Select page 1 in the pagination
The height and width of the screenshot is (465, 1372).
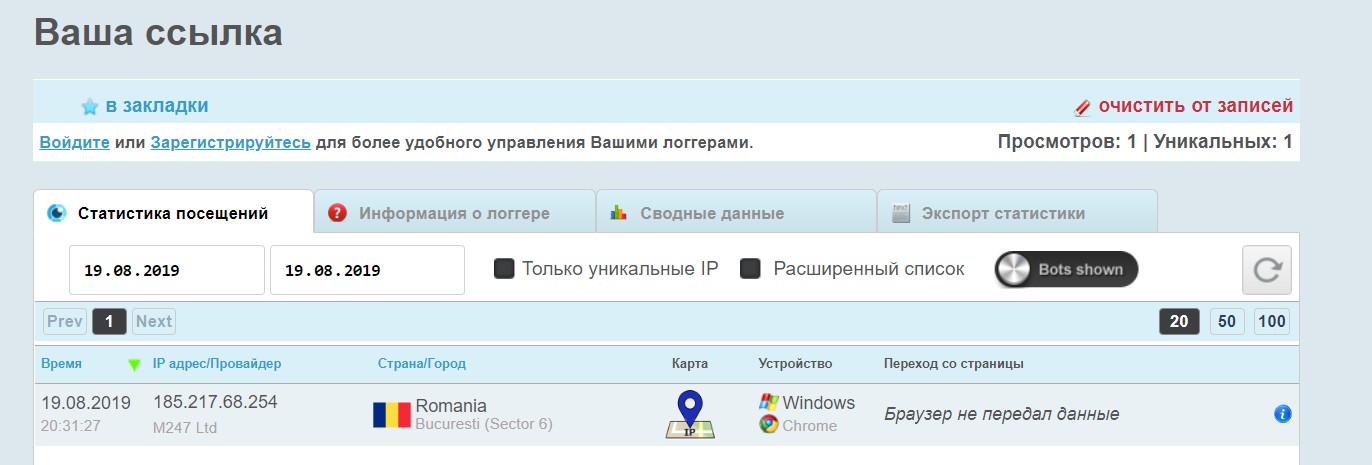[109, 321]
